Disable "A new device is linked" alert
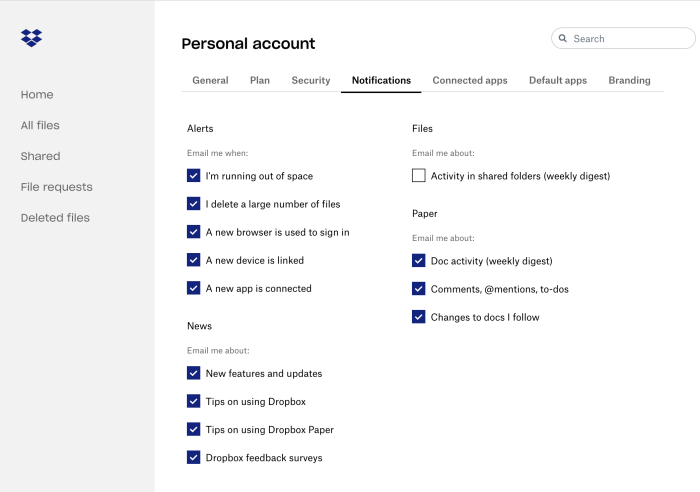The width and height of the screenshot is (700, 492). [193, 260]
